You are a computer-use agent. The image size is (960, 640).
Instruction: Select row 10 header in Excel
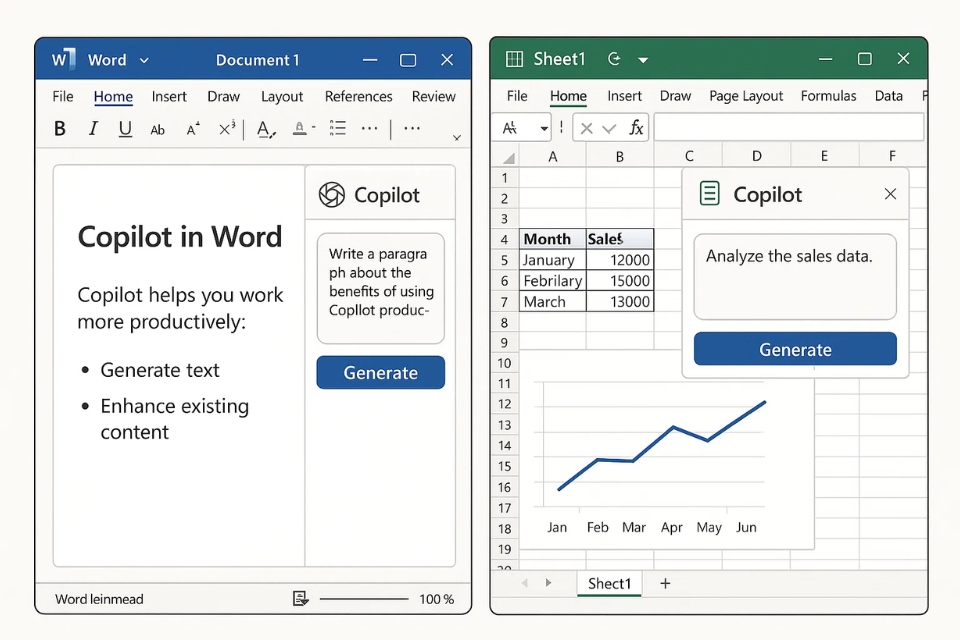(504, 363)
